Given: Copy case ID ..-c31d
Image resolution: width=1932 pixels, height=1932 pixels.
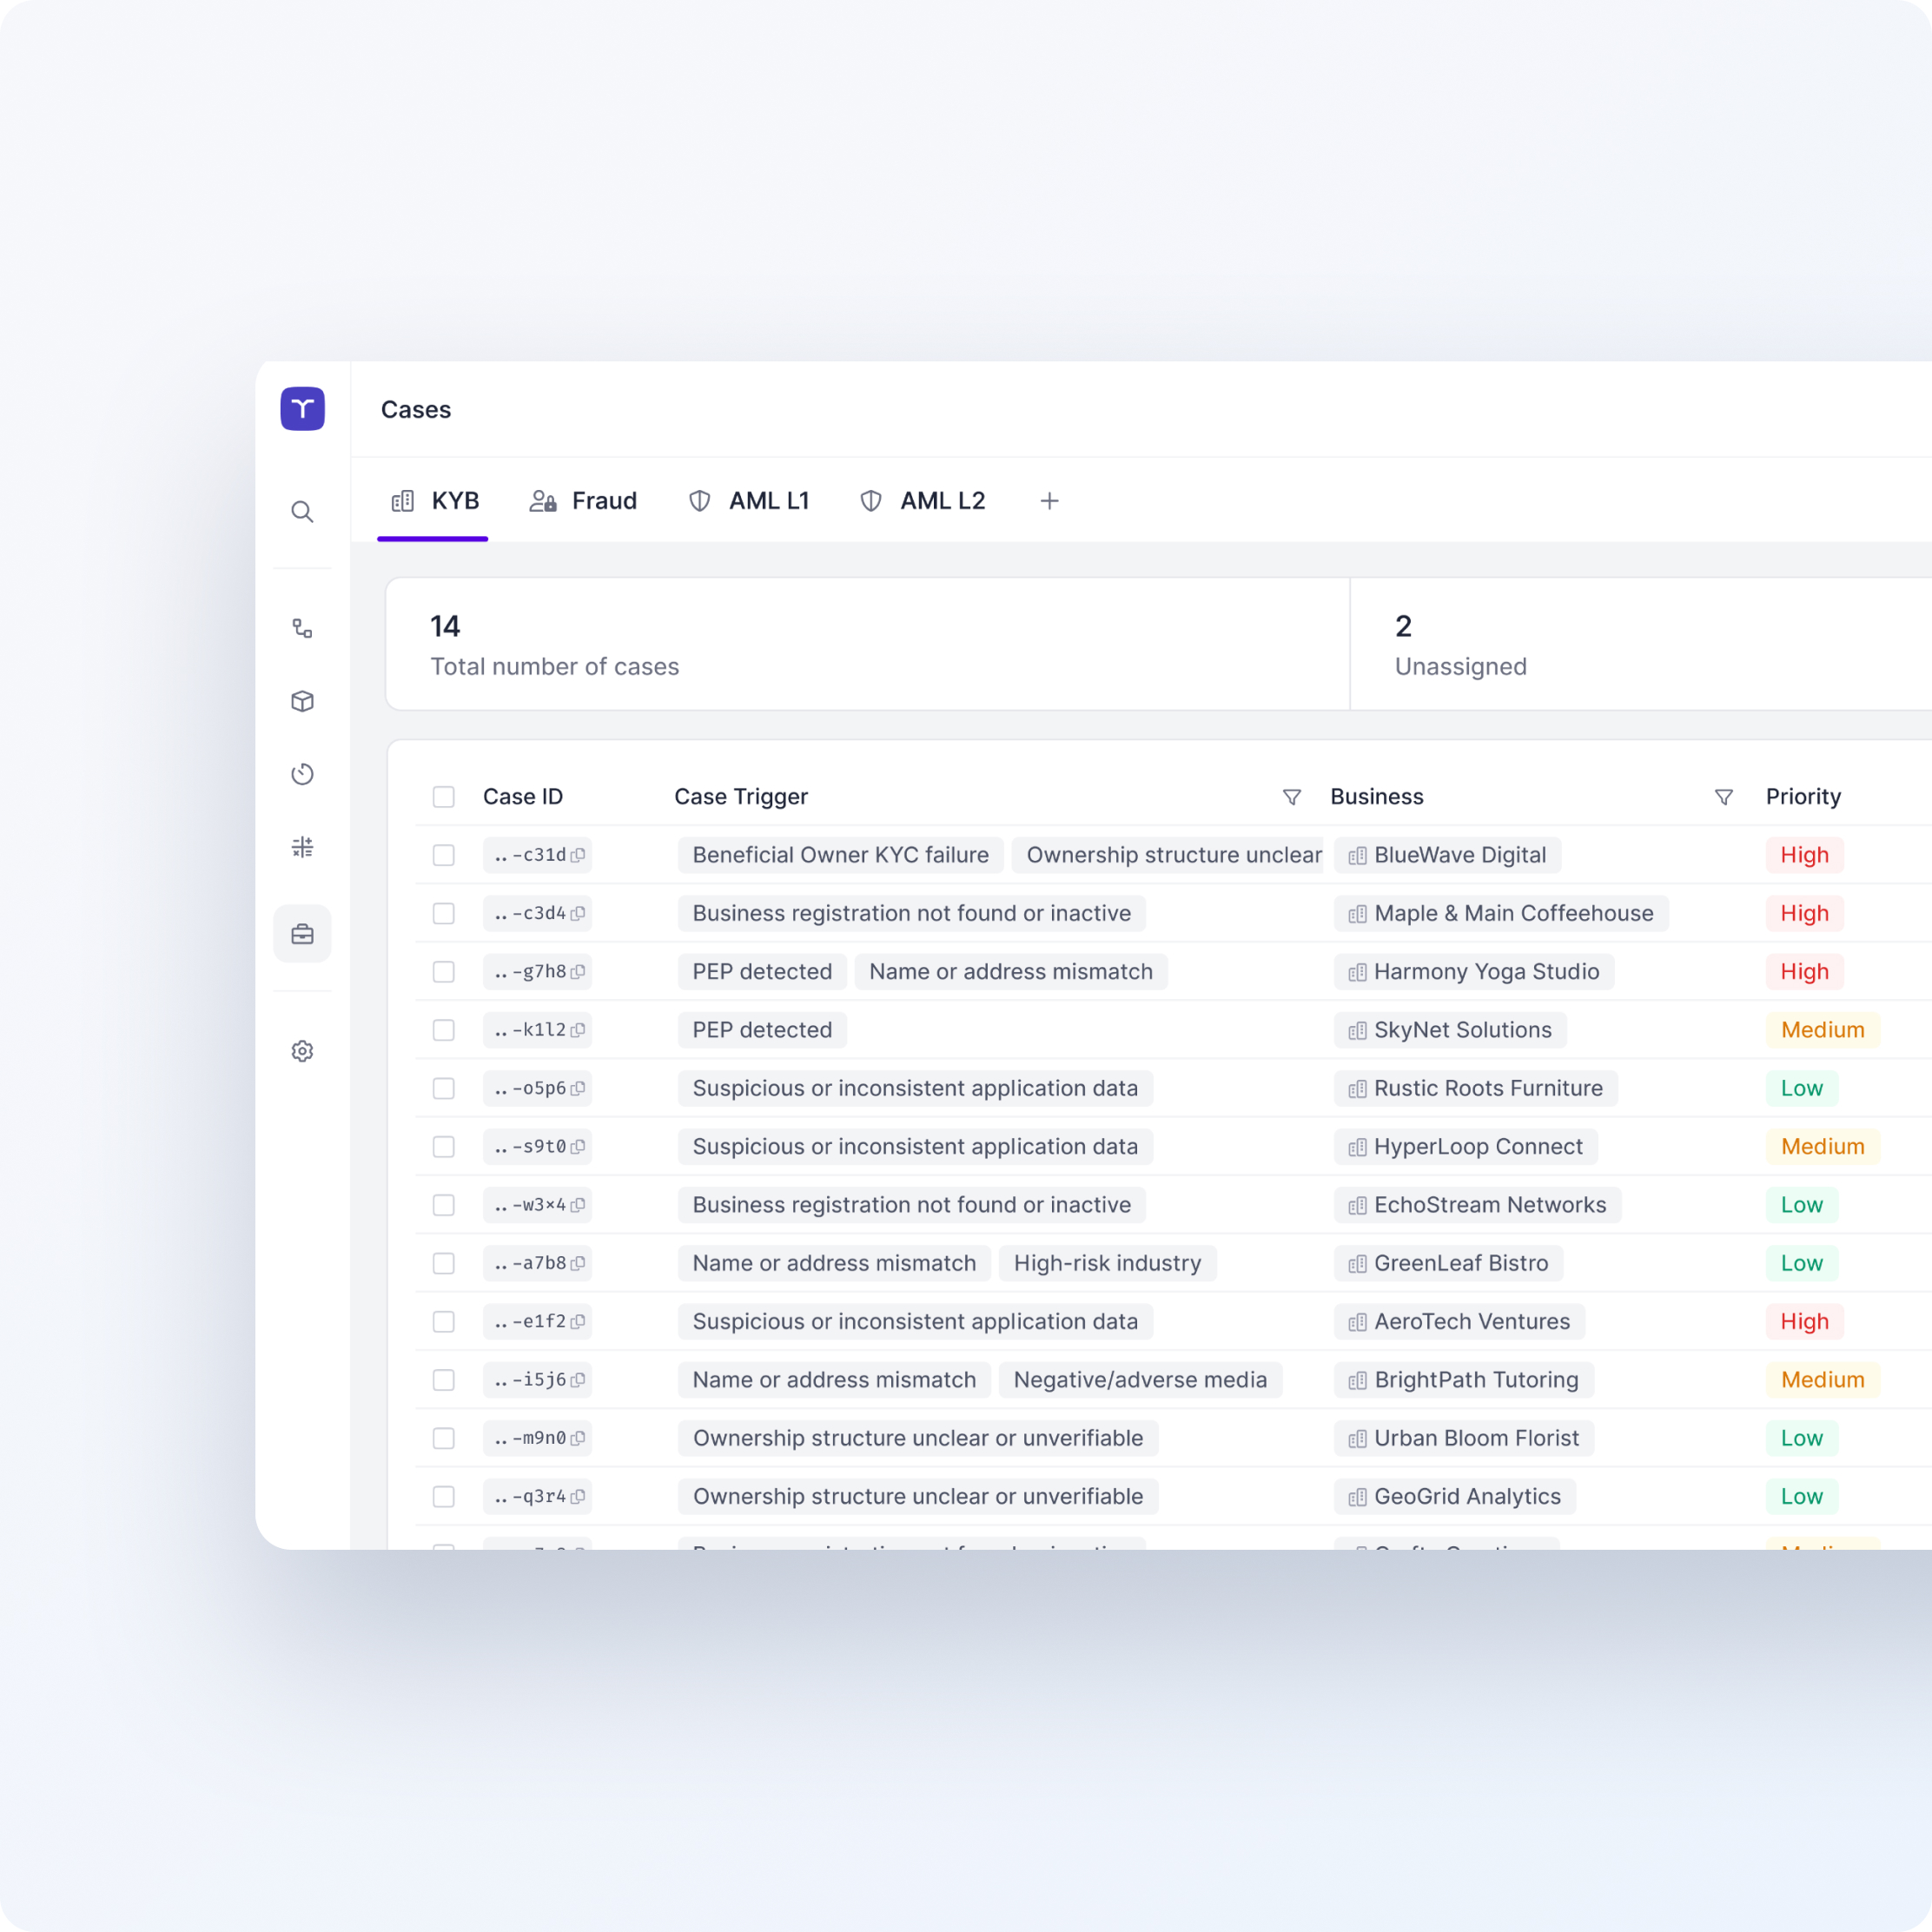Looking at the screenshot, I should pyautogui.click(x=578, y=855).
